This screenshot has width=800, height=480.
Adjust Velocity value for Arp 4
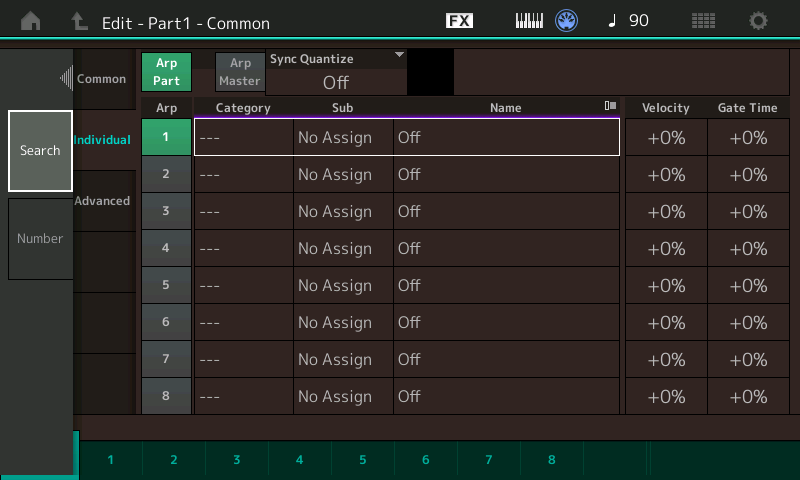pos(666,249)
